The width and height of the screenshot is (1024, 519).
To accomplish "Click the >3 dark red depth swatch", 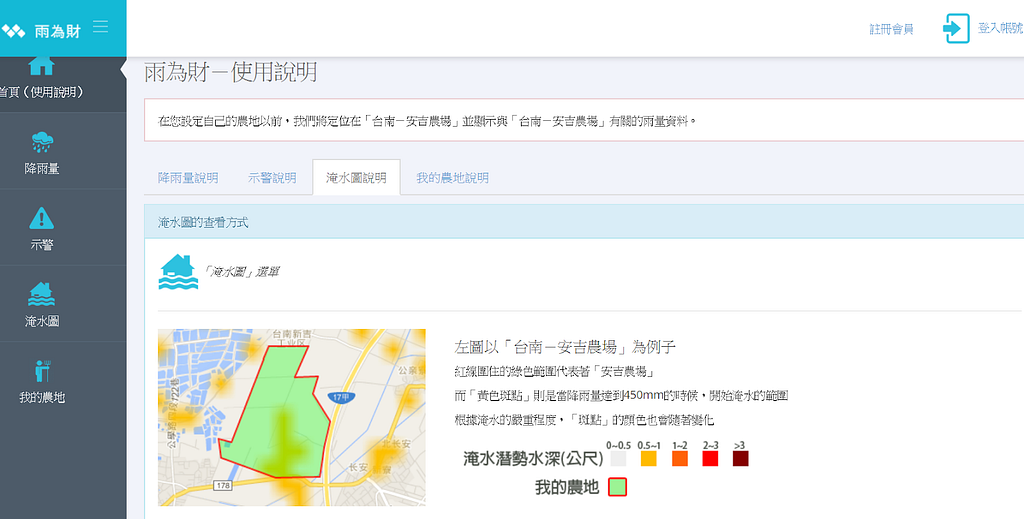I will click(740, 458).
